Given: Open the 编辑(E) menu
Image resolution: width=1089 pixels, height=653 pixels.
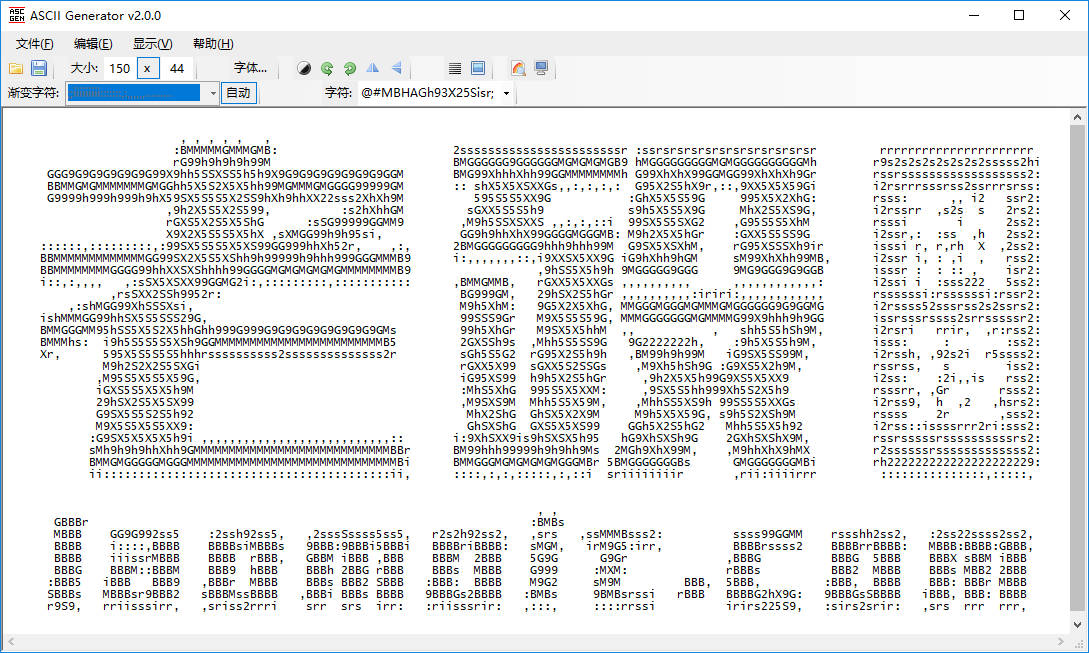Looking at the screenshot, I should pos(93,44).
